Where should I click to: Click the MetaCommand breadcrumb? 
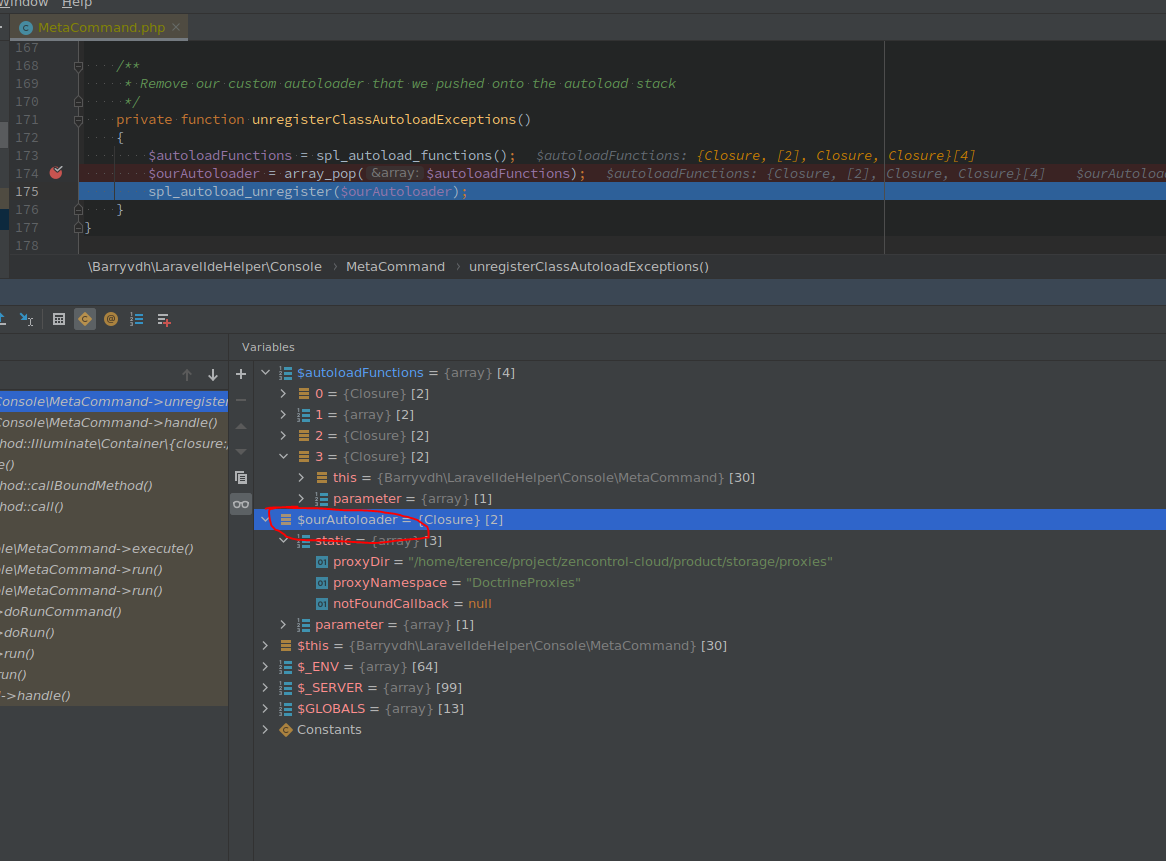point(395,267)
